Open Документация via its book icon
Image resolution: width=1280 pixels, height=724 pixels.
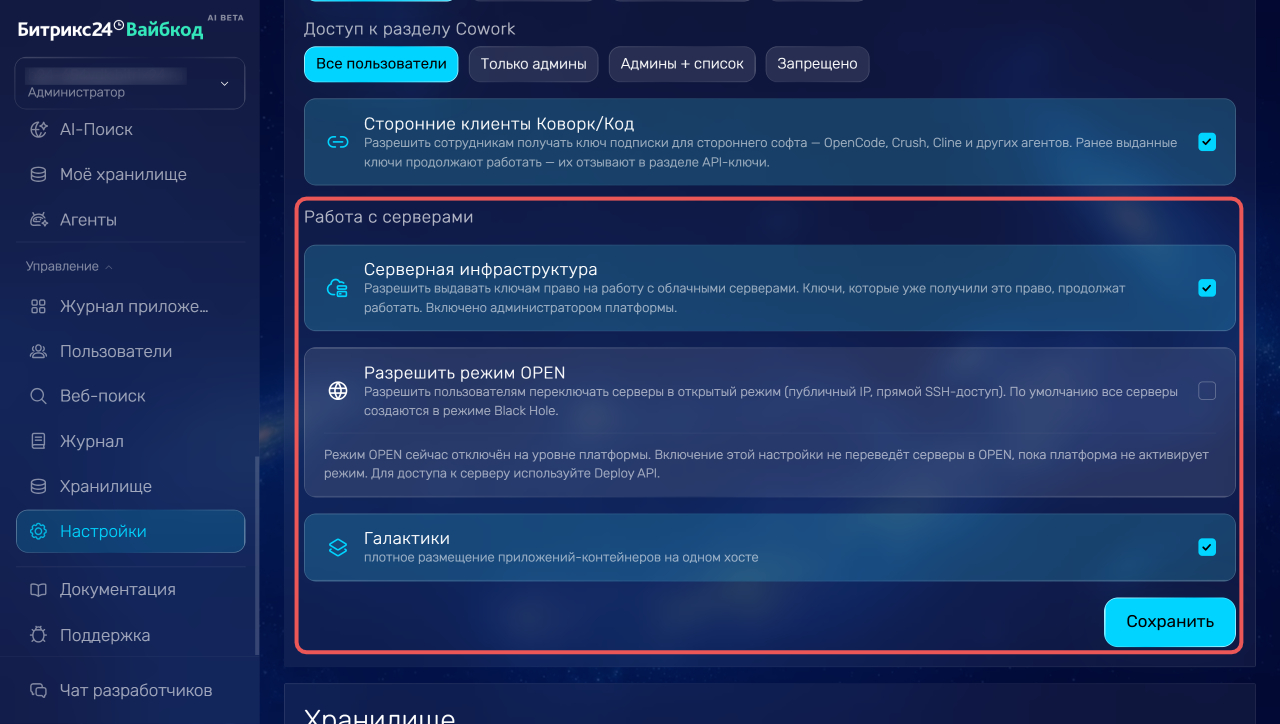click(39, 589)
